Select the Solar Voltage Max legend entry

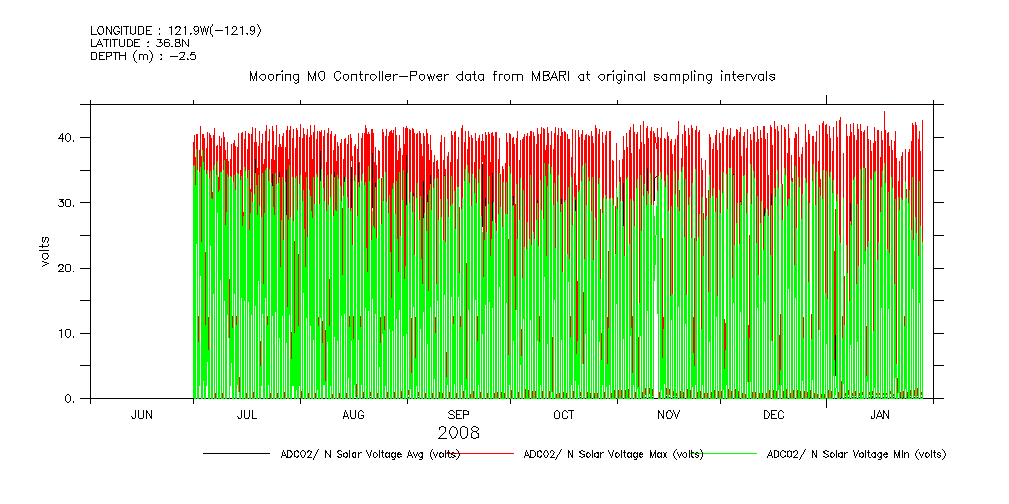click(x=613, y=454)
